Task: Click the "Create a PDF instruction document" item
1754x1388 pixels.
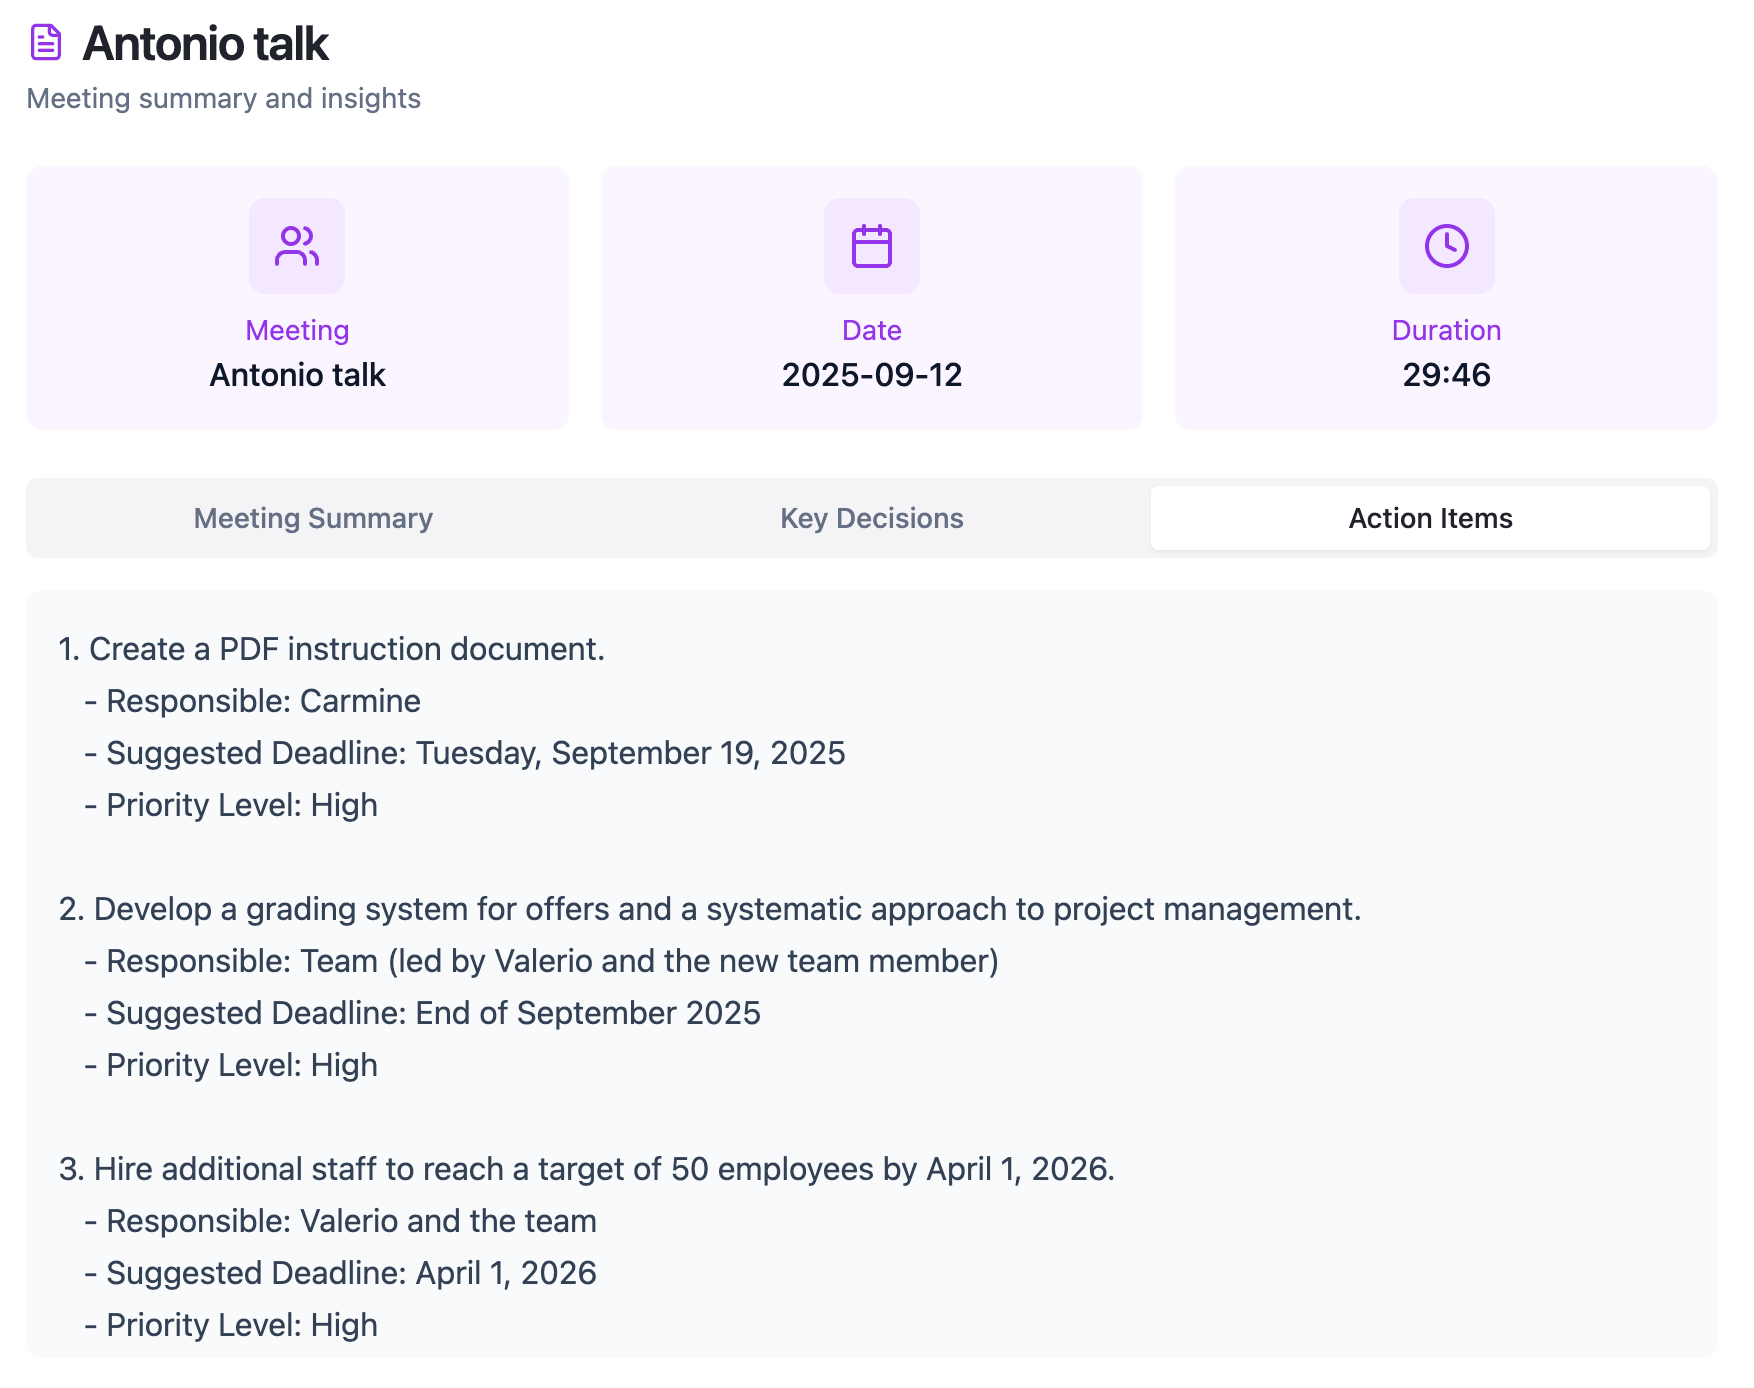Action: point(332,649)
